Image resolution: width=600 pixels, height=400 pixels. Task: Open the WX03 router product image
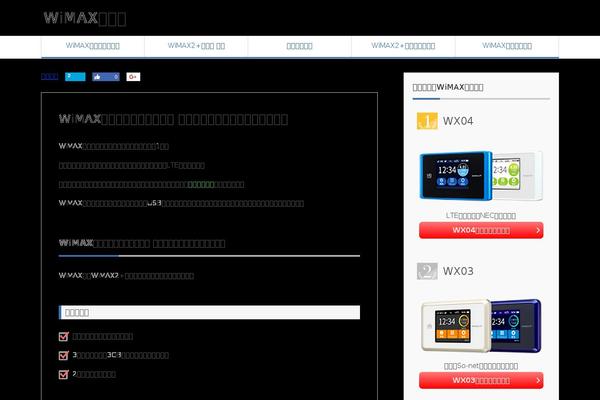(481, 326)
